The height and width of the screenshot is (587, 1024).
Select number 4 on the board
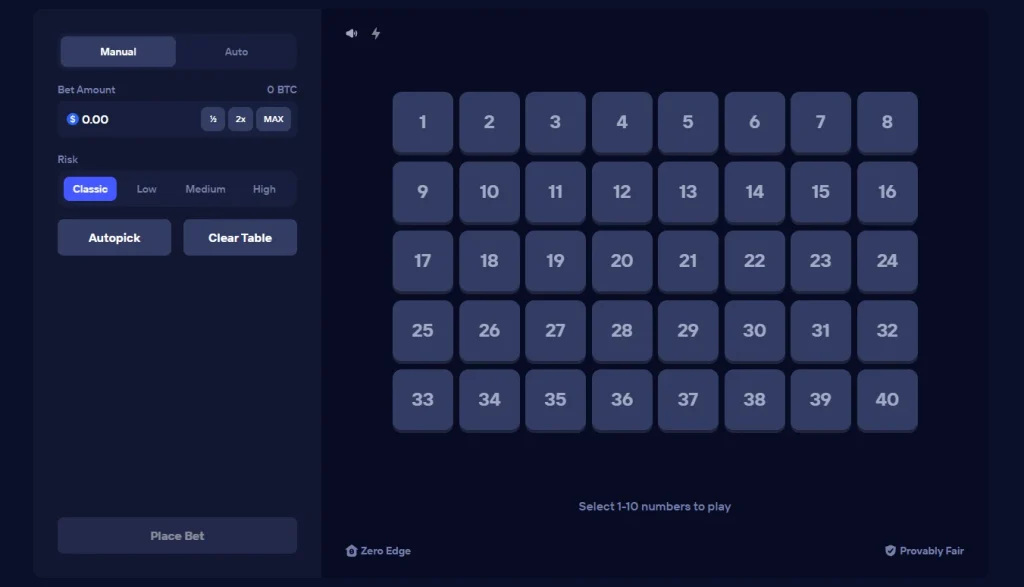622,122
